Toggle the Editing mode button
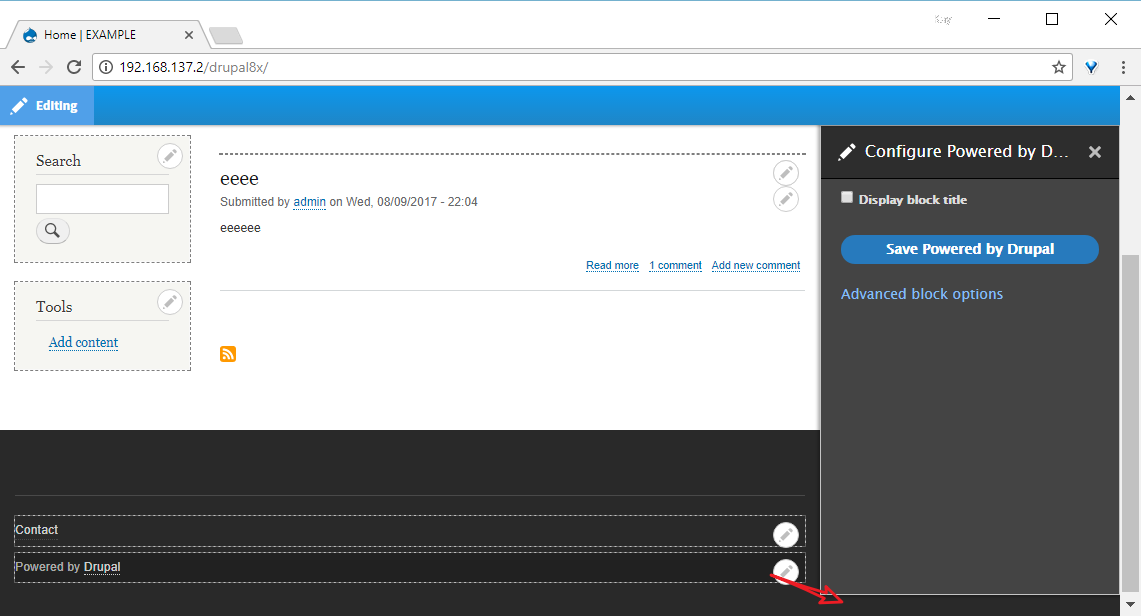 [47, 105]
